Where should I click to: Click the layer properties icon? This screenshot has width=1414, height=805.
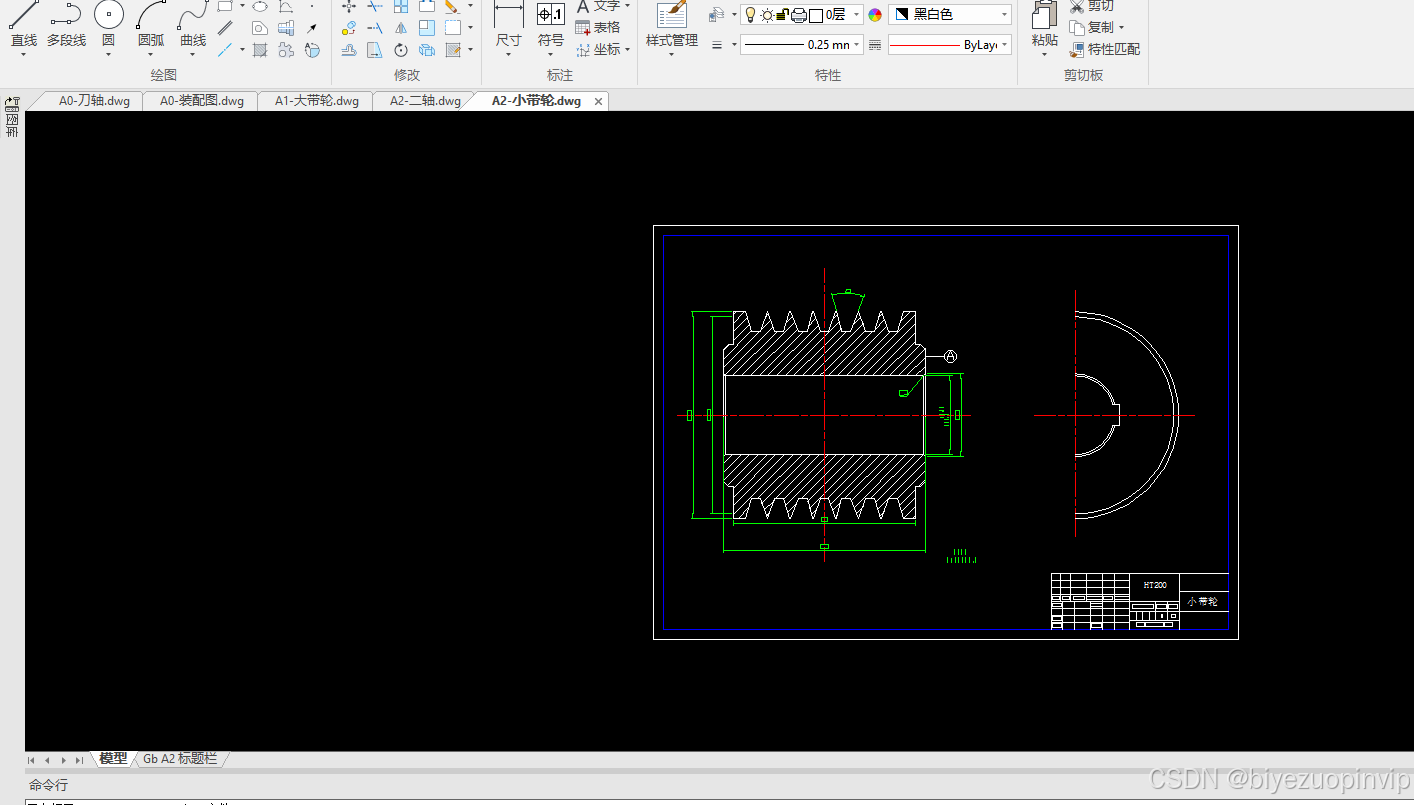tap(717, 15)
